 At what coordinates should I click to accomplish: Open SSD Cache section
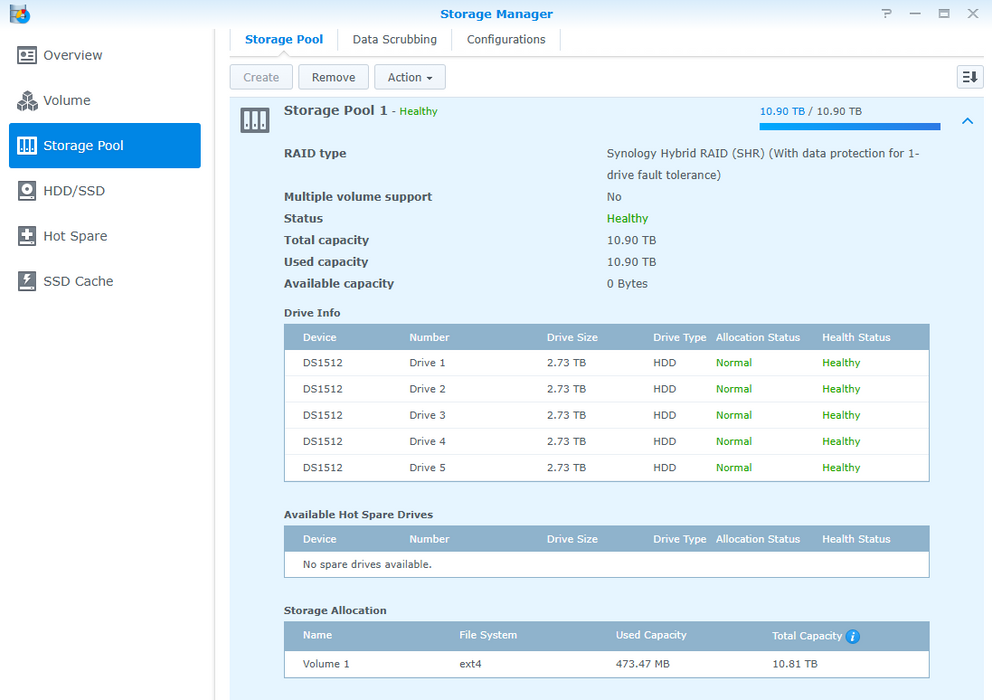coord(104,281)
